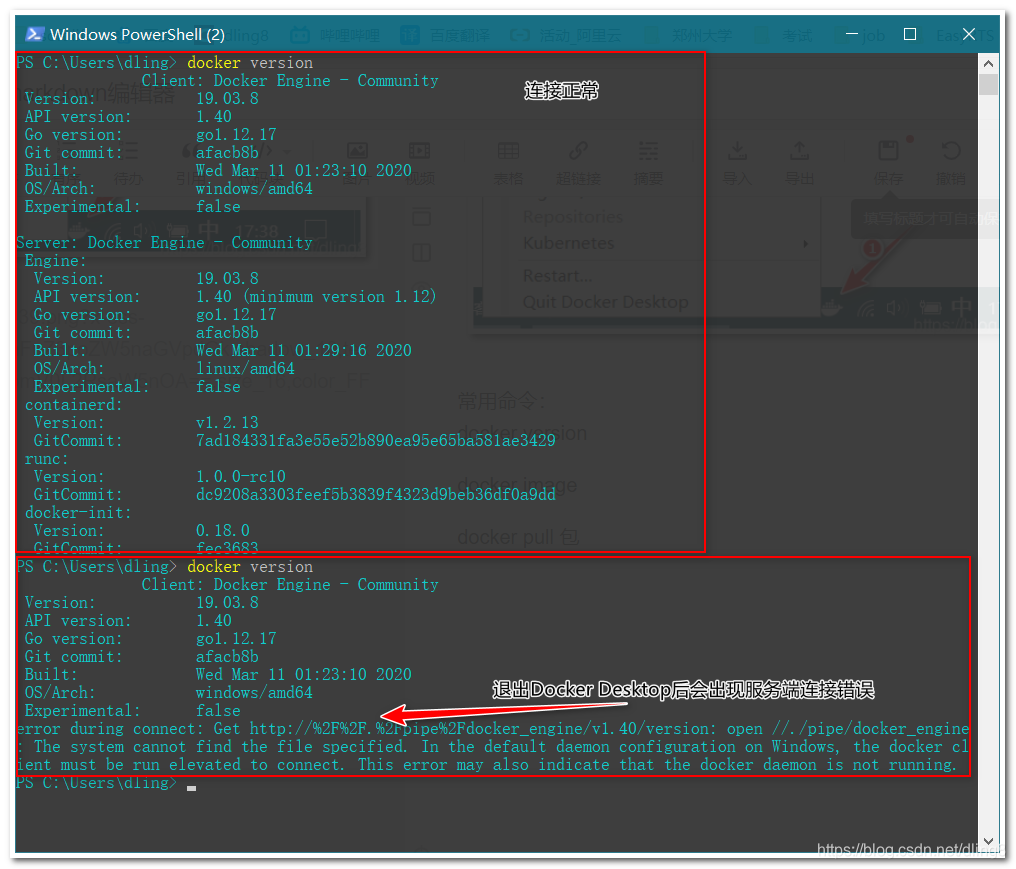The image size is (1016, 869).
Task: Click the "1.0.0-rc10" runc version
Action: coord(240,477)
